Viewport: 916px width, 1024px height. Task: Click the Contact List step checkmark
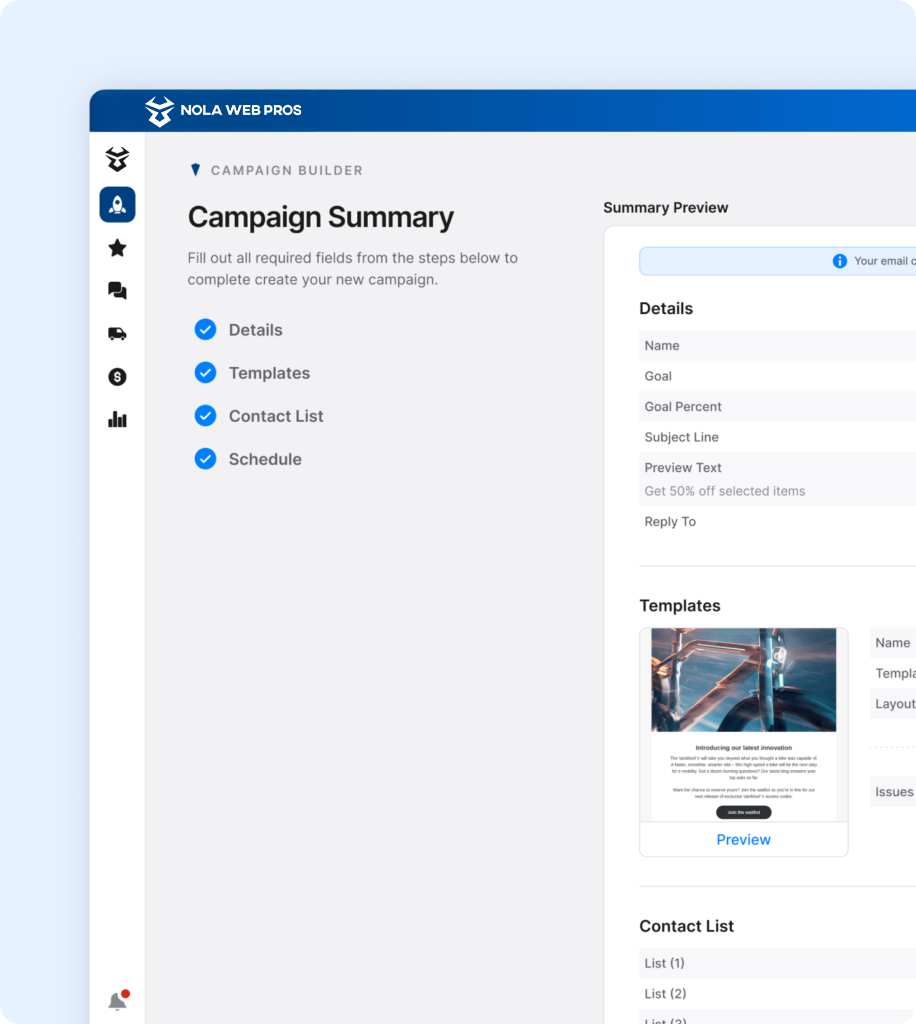tap(206, 416)
